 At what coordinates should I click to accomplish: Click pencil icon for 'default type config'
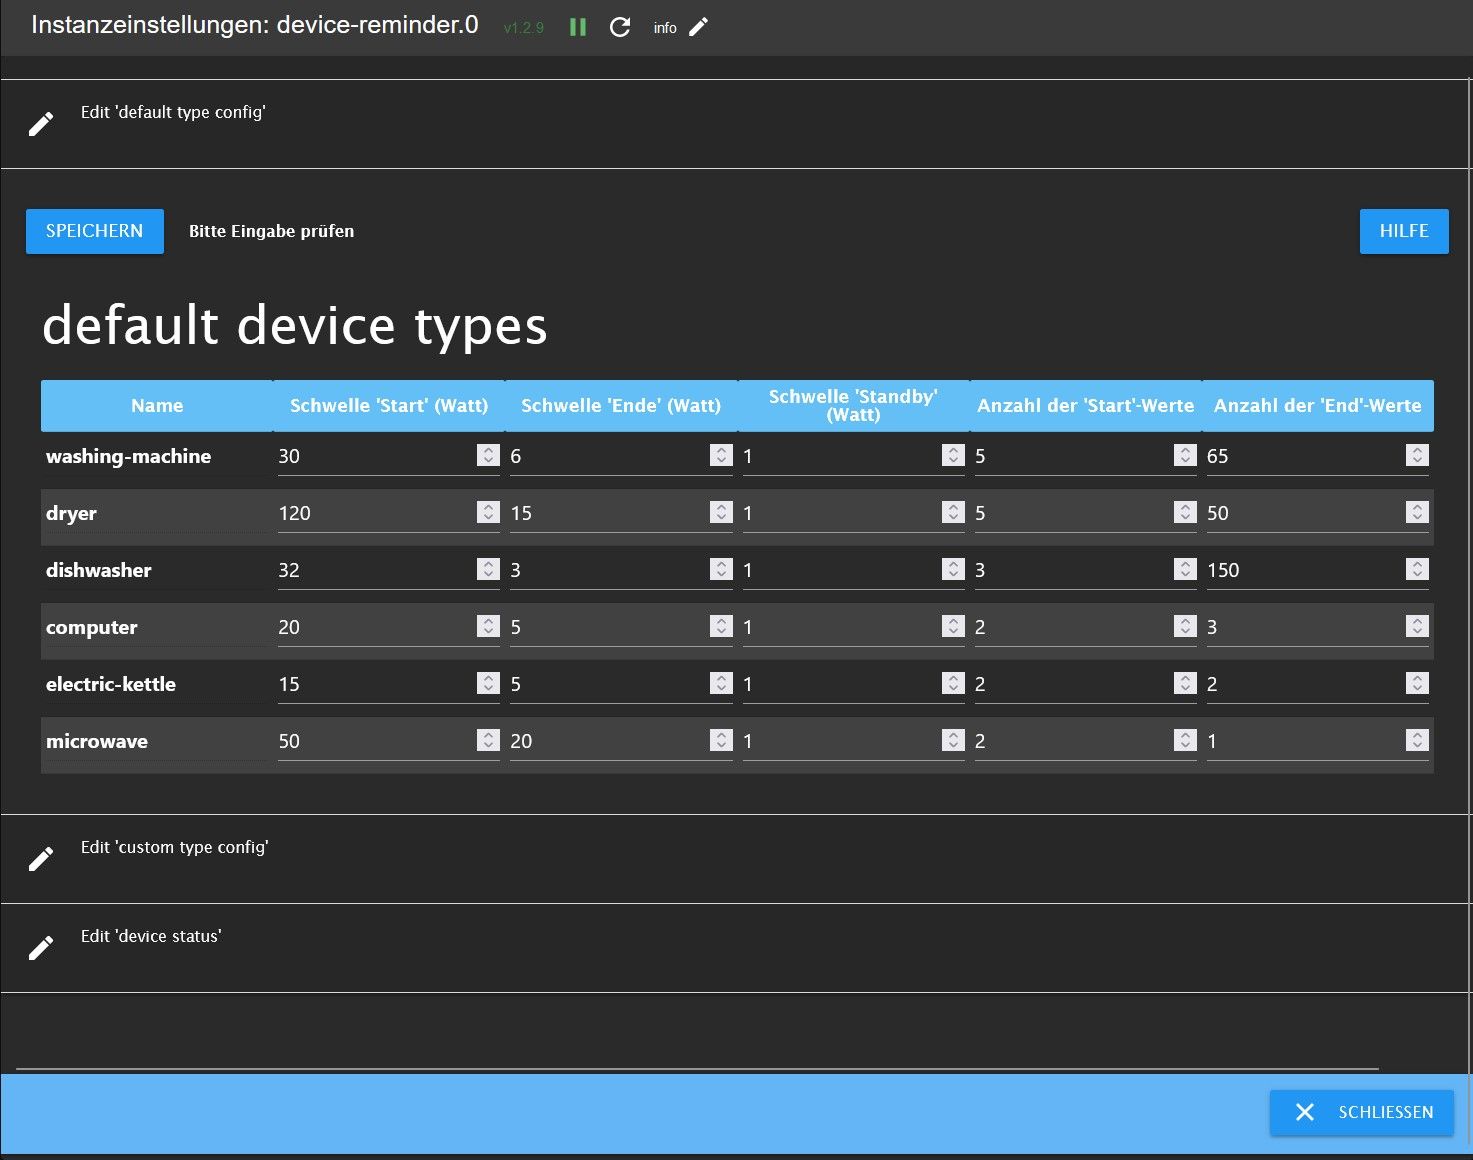[x=41, y=124]
